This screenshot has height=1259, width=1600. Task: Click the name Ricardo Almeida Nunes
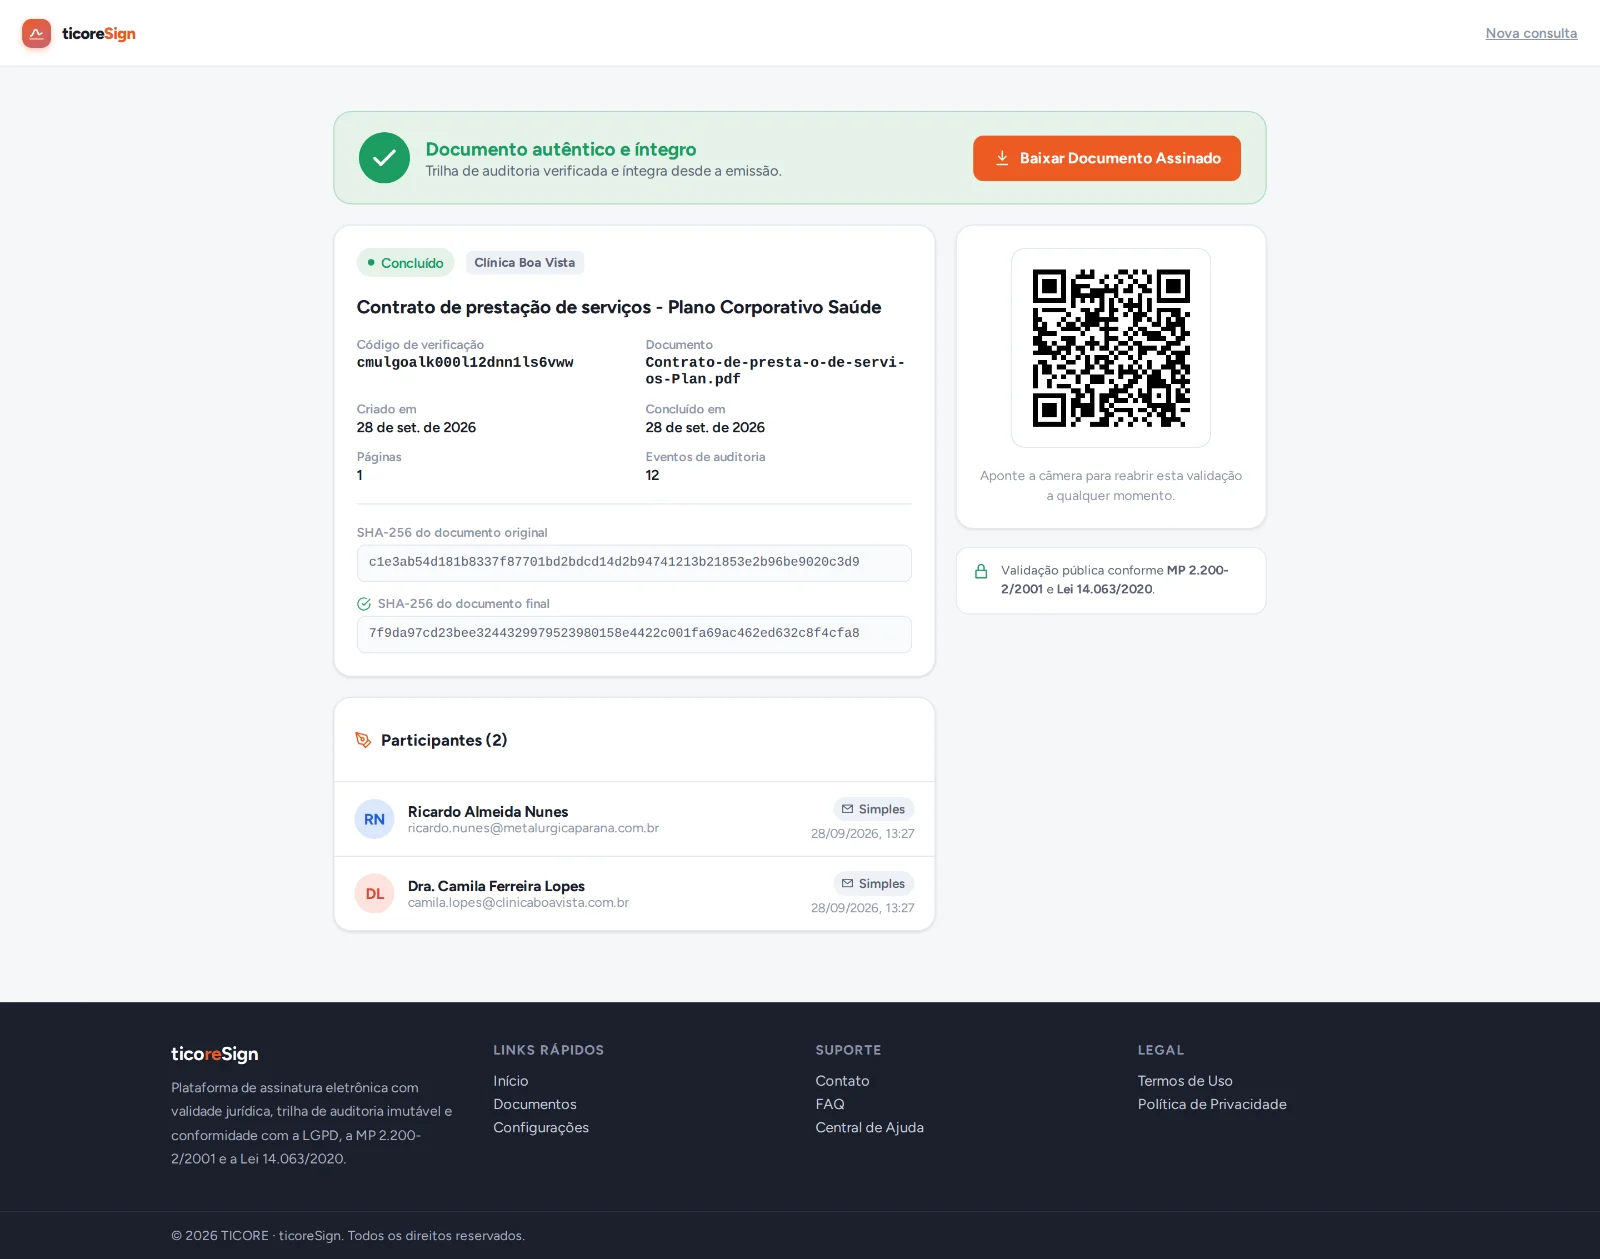[488, 811]
